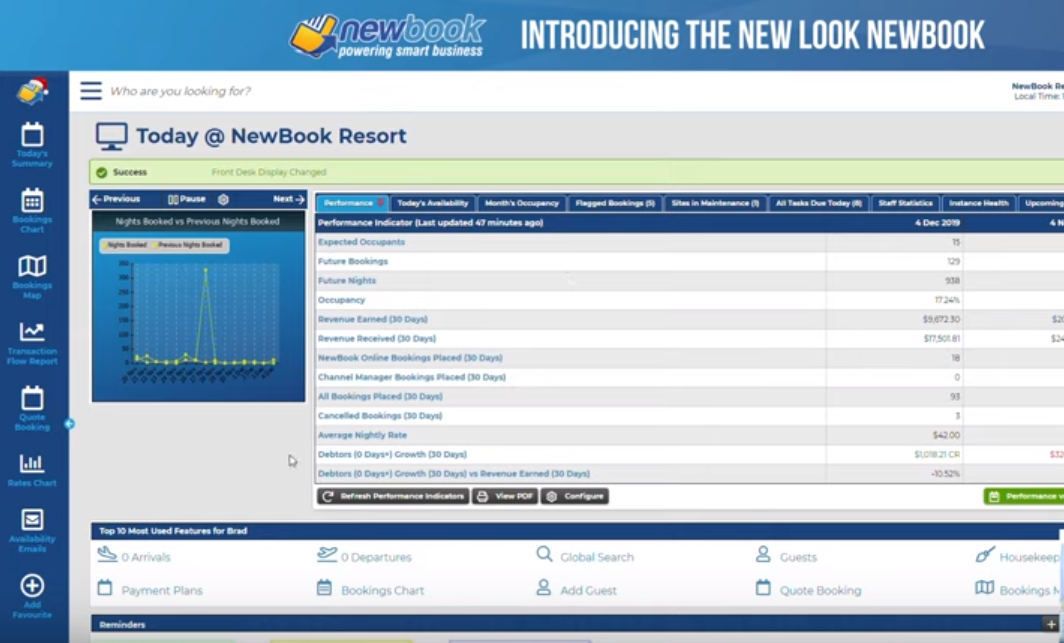
Task: Go to Next chart slide
Action: pos(288,199)
